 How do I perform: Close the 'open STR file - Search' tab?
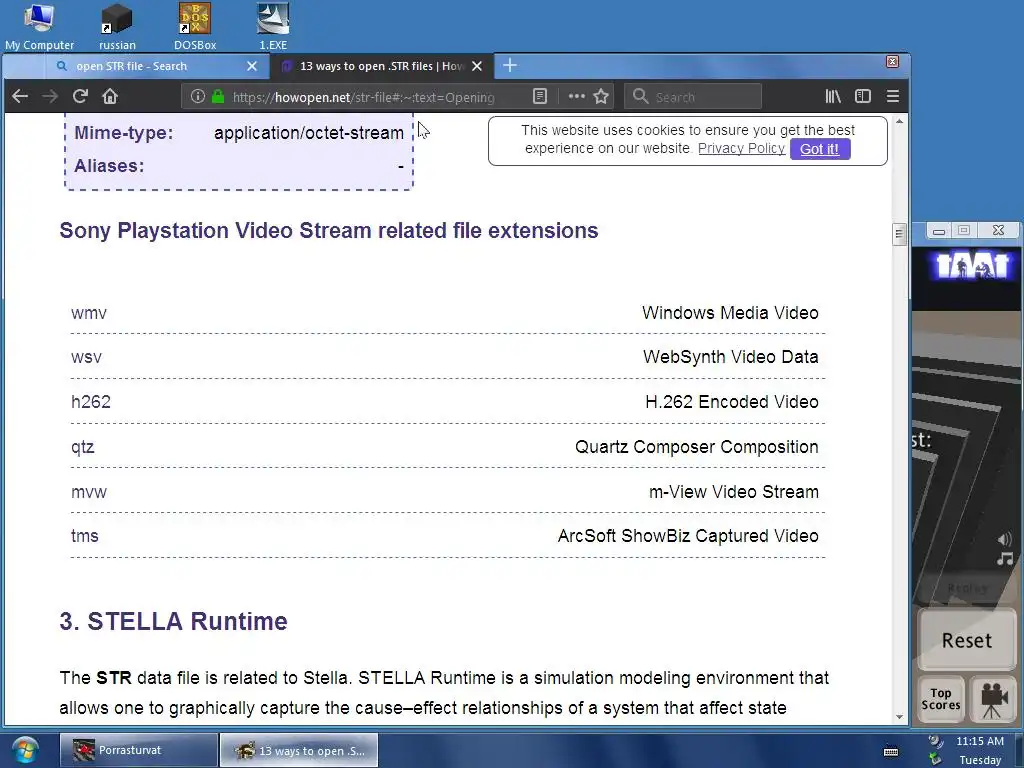click(252, 66)
